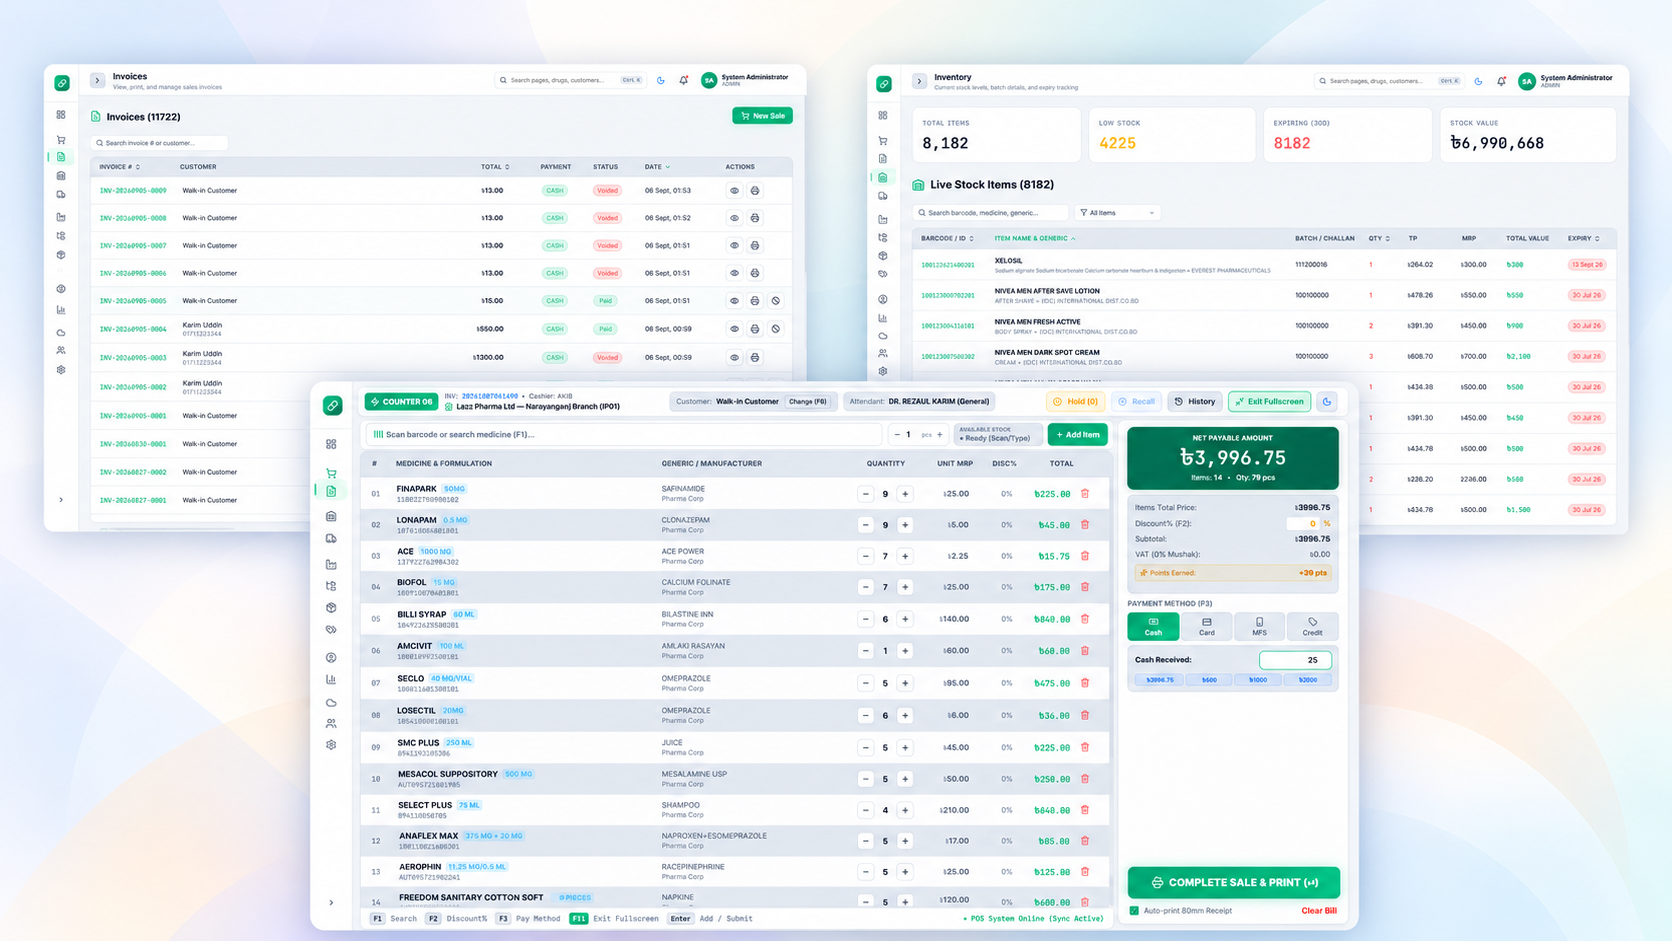Sort by the INVOICE # column header
Screen dimensions: 1672x941
click(x=120, y=167)
